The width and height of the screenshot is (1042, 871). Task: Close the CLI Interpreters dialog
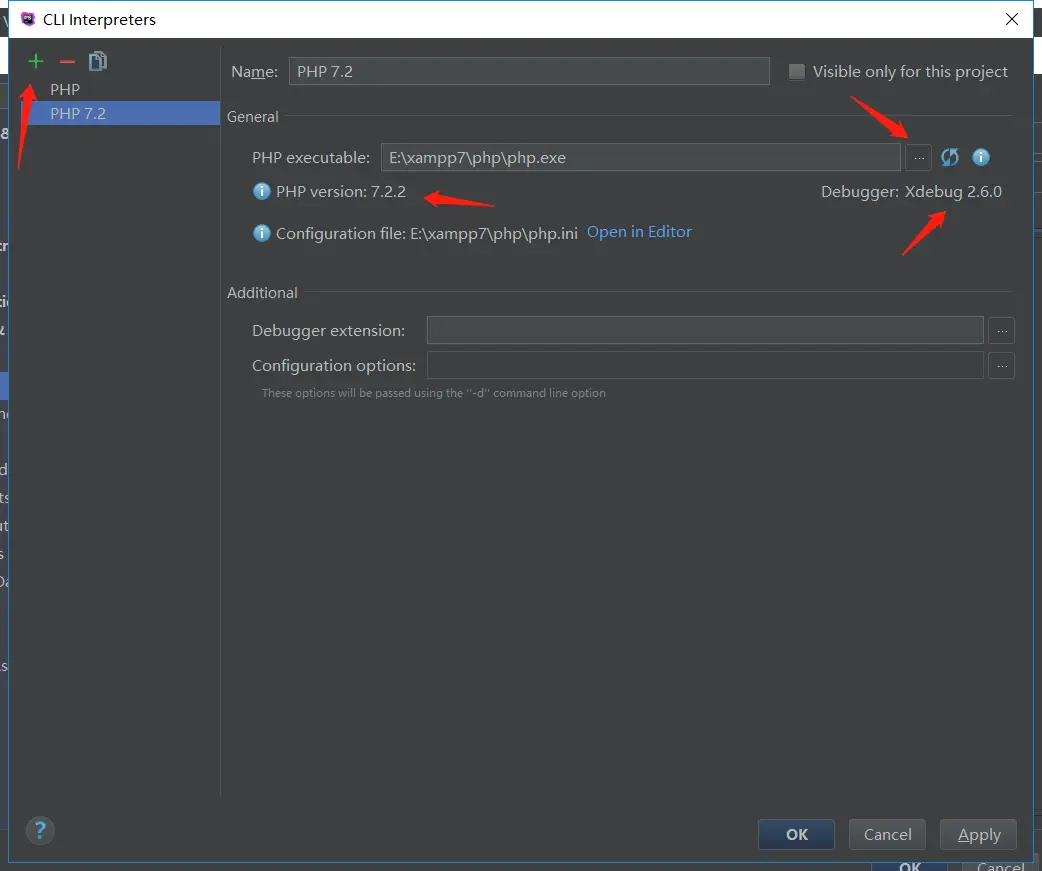point(1011,19)
